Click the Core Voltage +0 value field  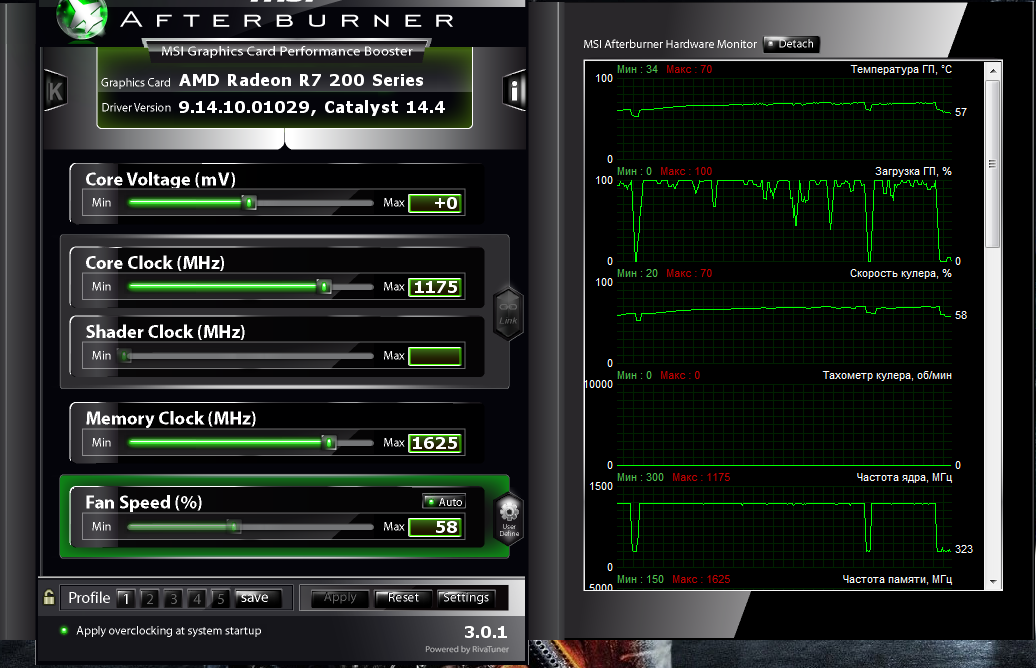pyautogui.click(x=435, y=204)
